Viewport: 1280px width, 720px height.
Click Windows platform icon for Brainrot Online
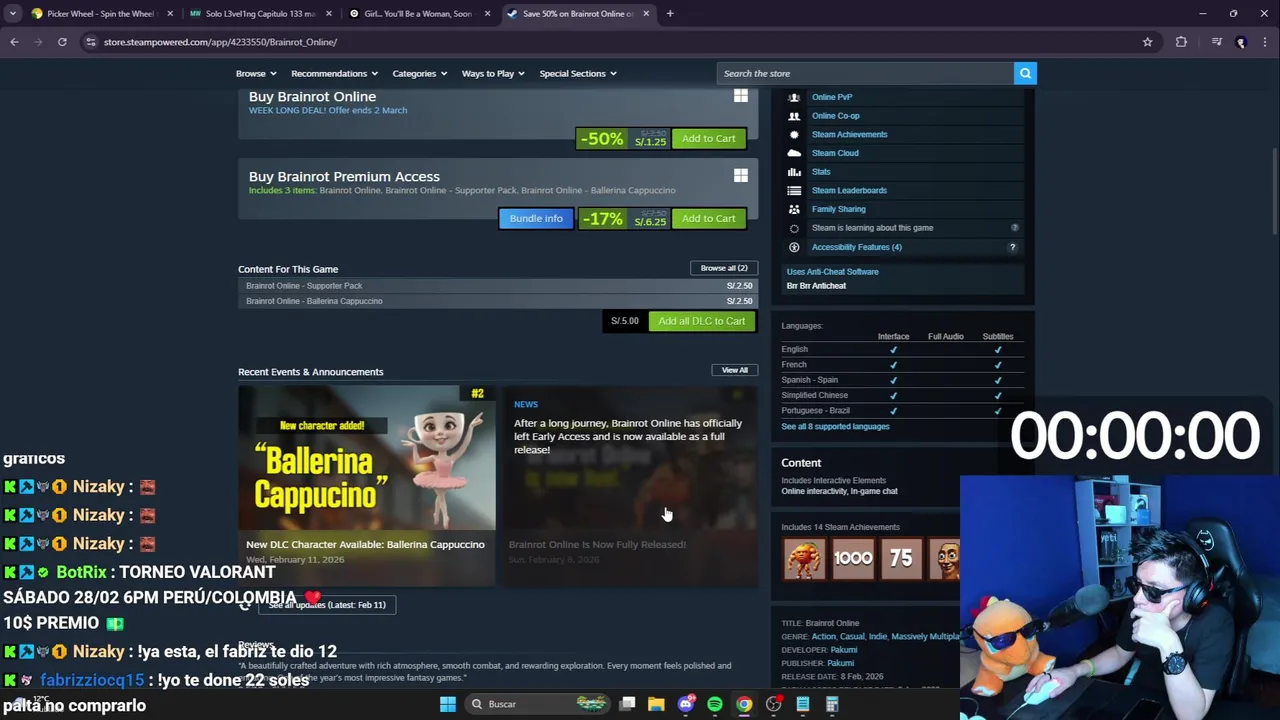tap(741, 96)
